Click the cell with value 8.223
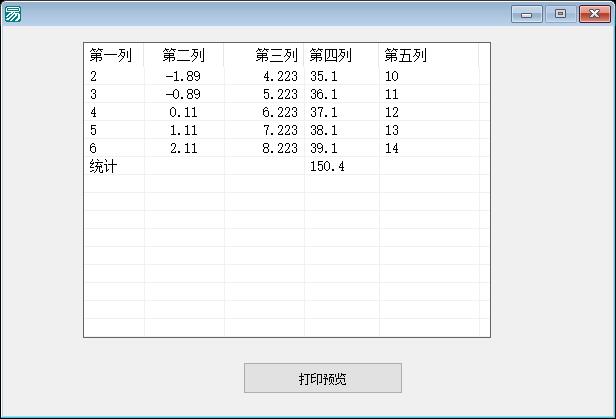Viewport: 616px width, 419px height. coord(279,149)
